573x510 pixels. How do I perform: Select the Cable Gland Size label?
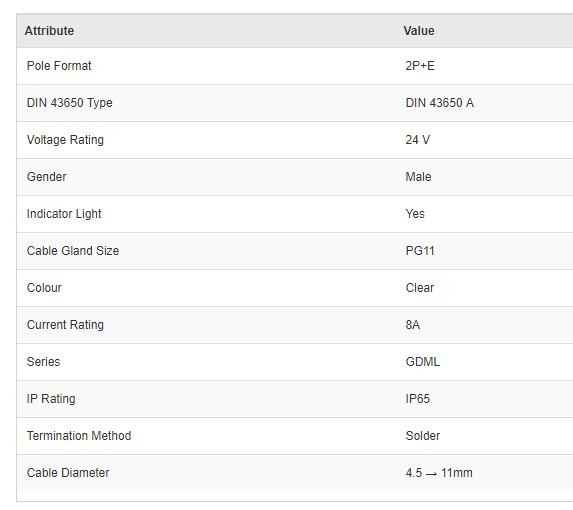[73, 251]
